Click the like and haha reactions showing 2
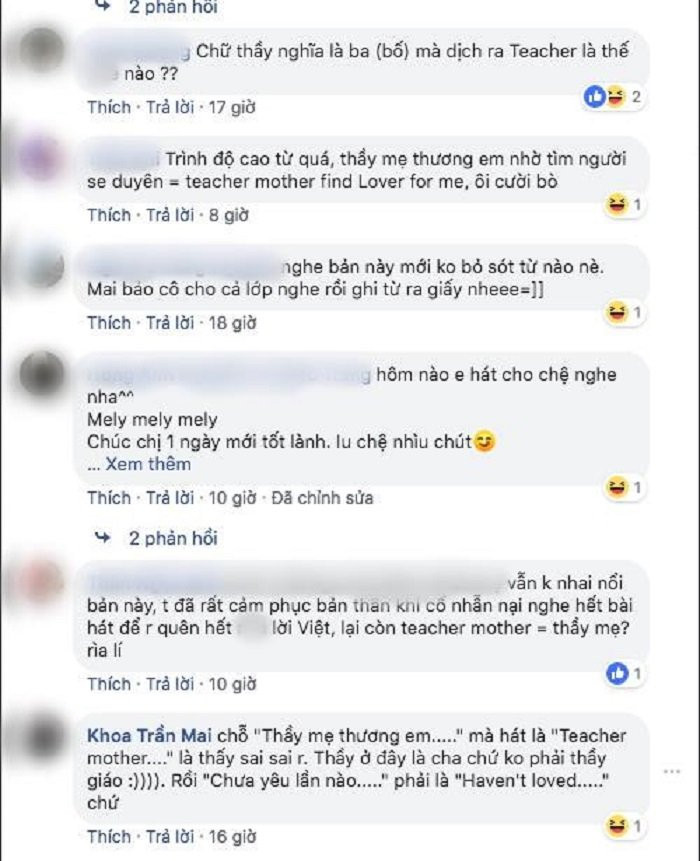700x861 pixels. [613, 97]
